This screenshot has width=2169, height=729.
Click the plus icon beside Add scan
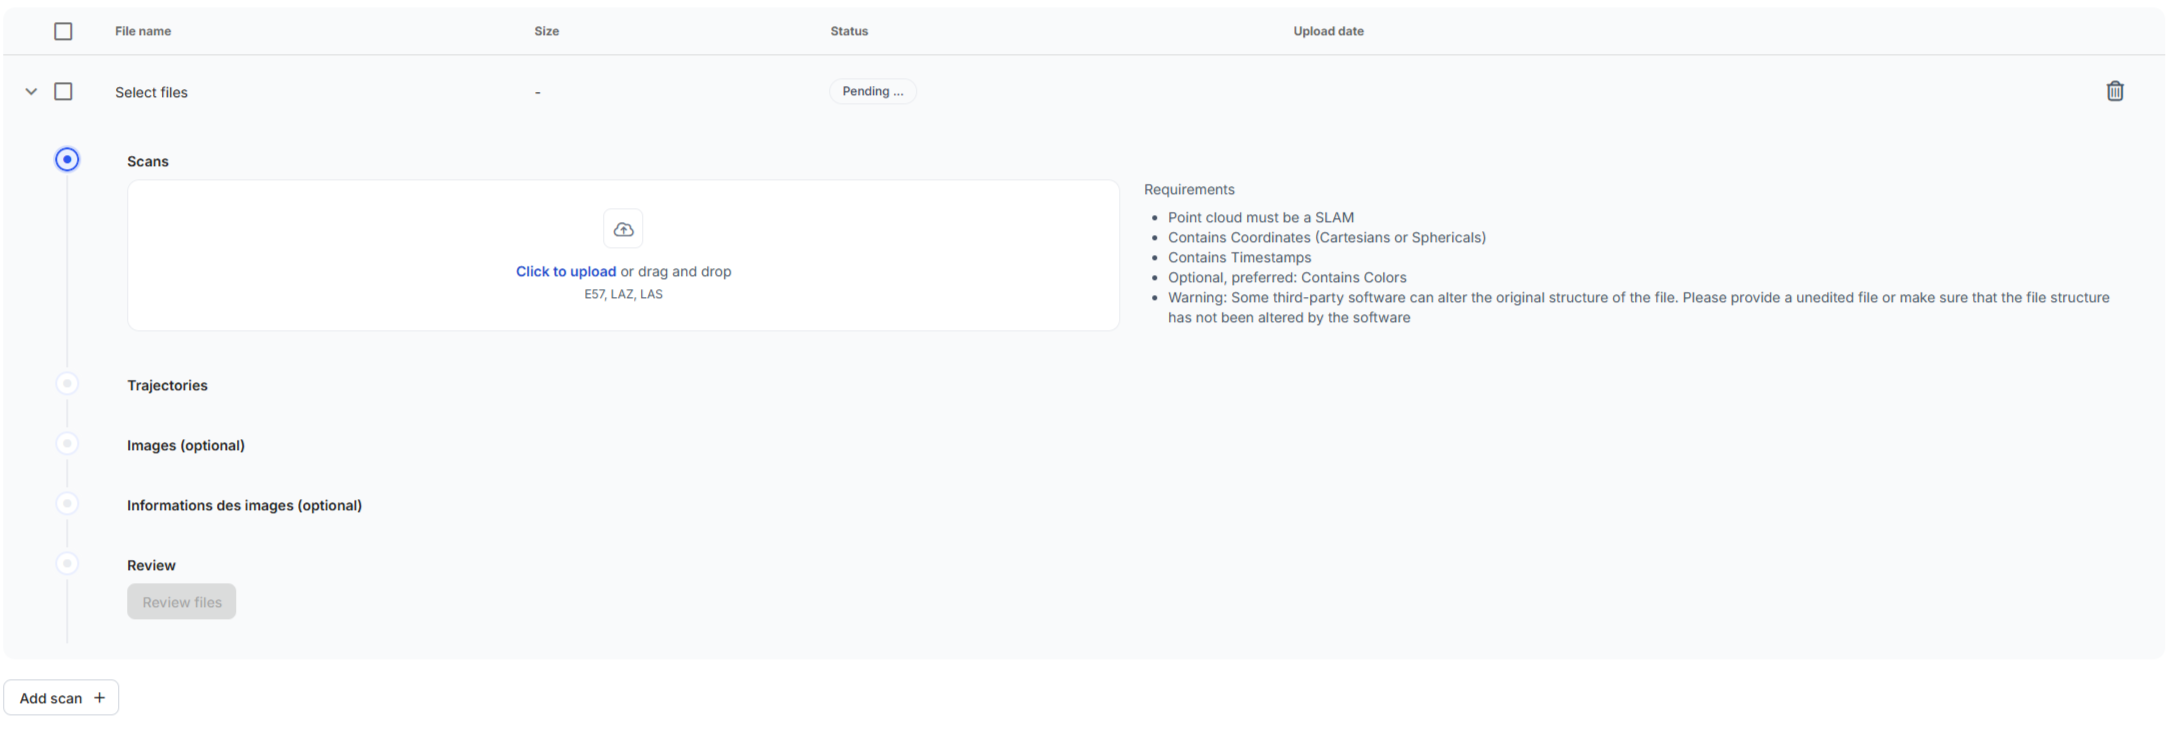click(99, 698)
